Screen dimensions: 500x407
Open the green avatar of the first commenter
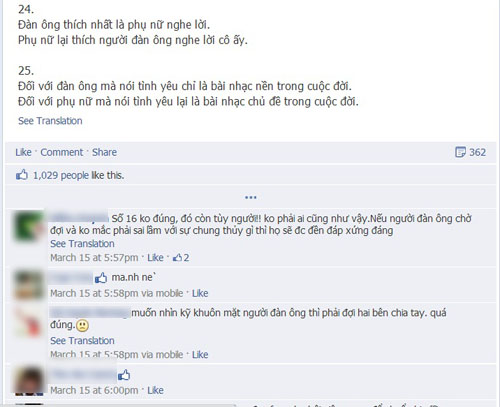pyautogui.click(x=29, y=226)
